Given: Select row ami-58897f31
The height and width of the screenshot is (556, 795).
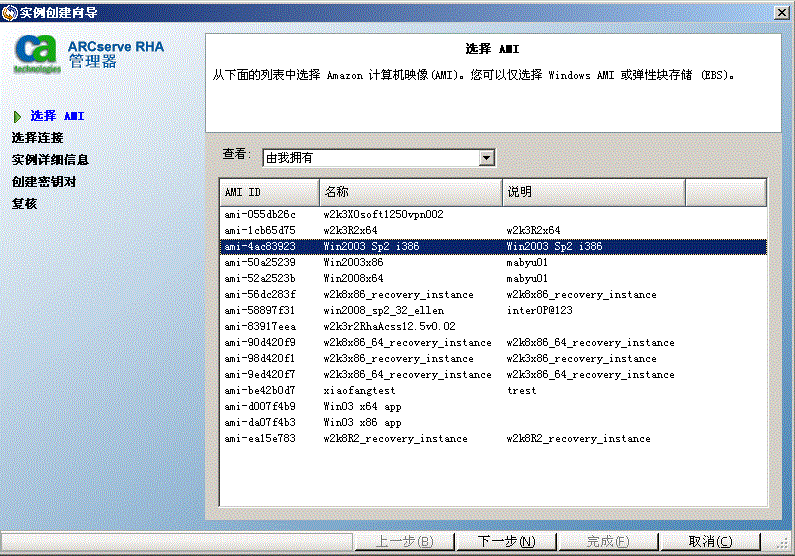Looking at the screenshot, I should [493, 311].
